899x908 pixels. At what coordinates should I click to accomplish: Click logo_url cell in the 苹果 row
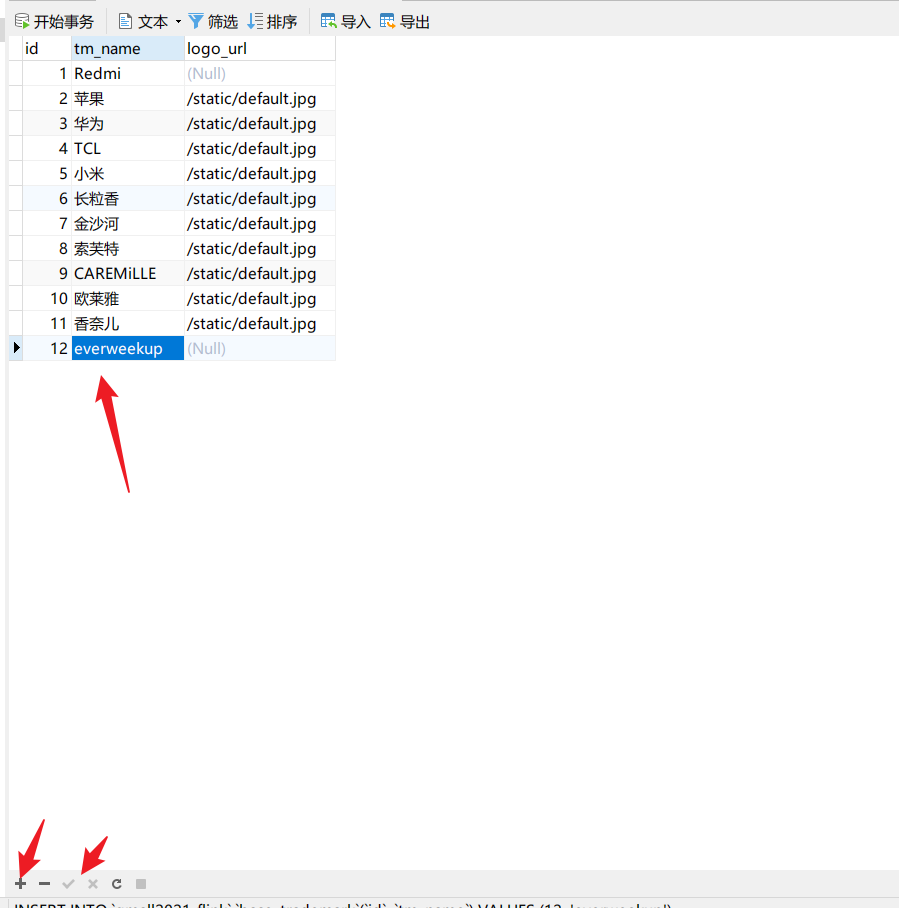(260, 98)
